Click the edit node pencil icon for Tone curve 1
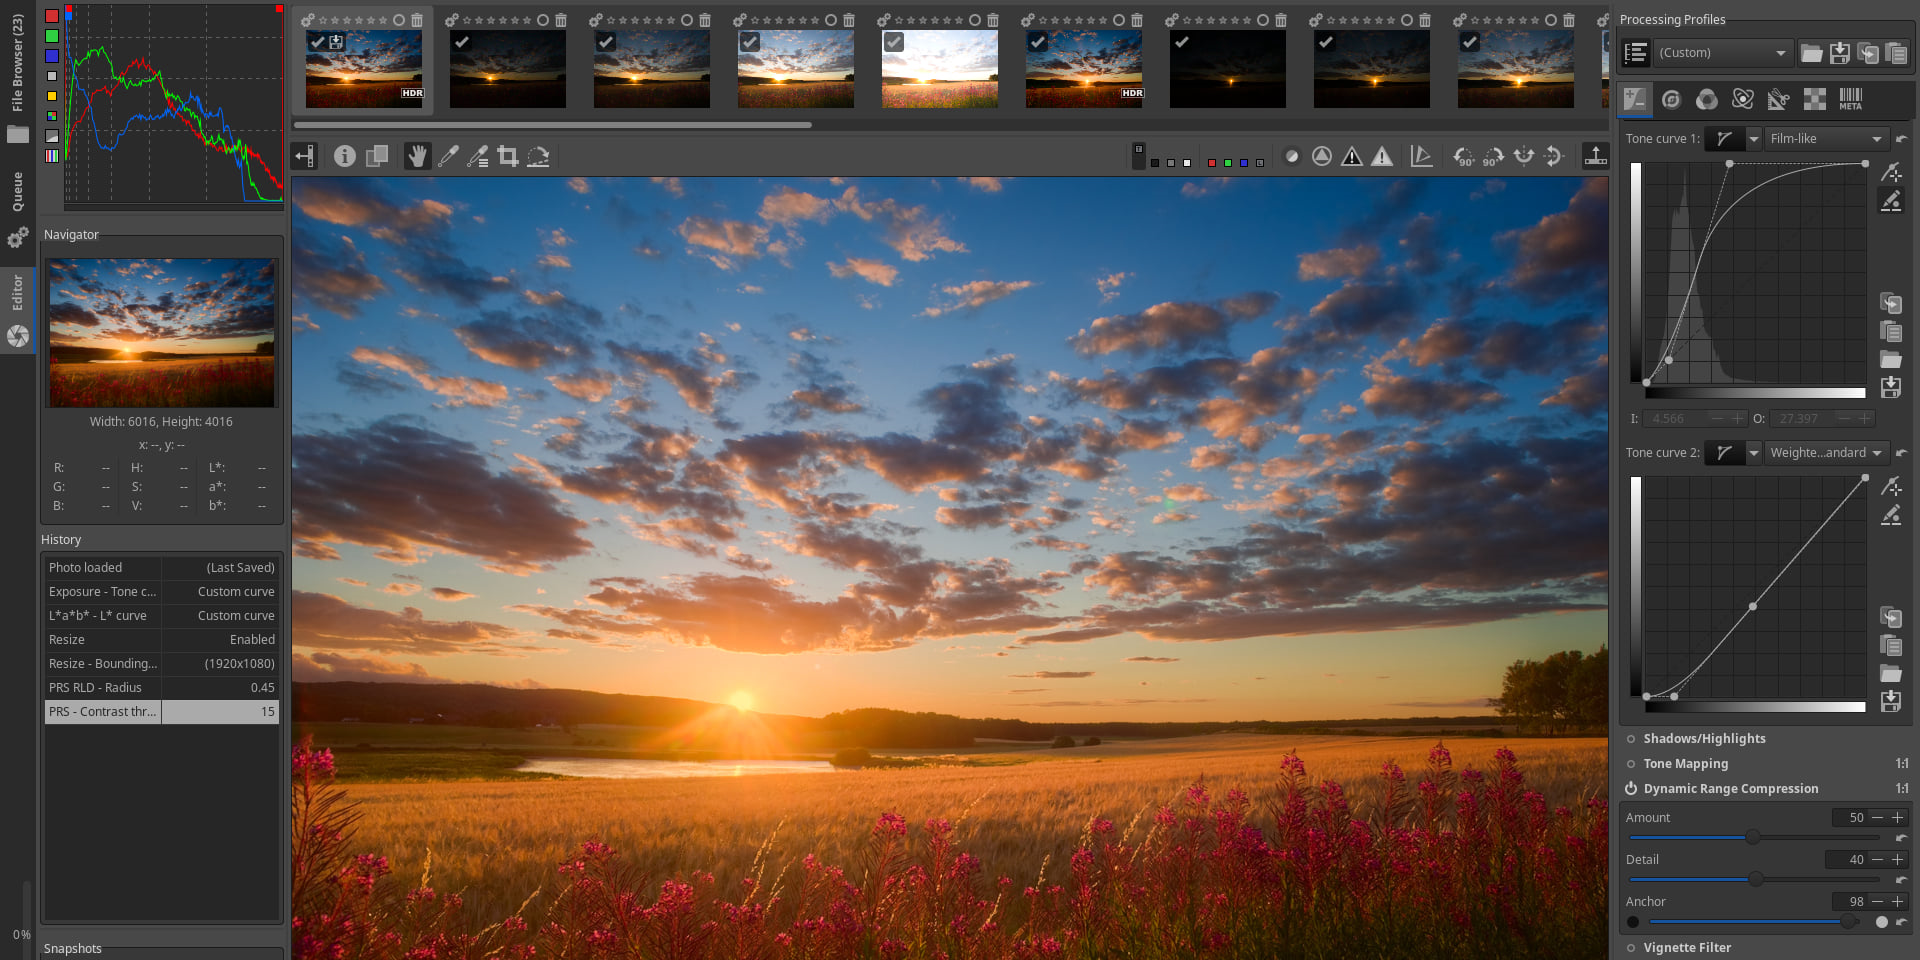The image size is (1920, 960). 1890,201
